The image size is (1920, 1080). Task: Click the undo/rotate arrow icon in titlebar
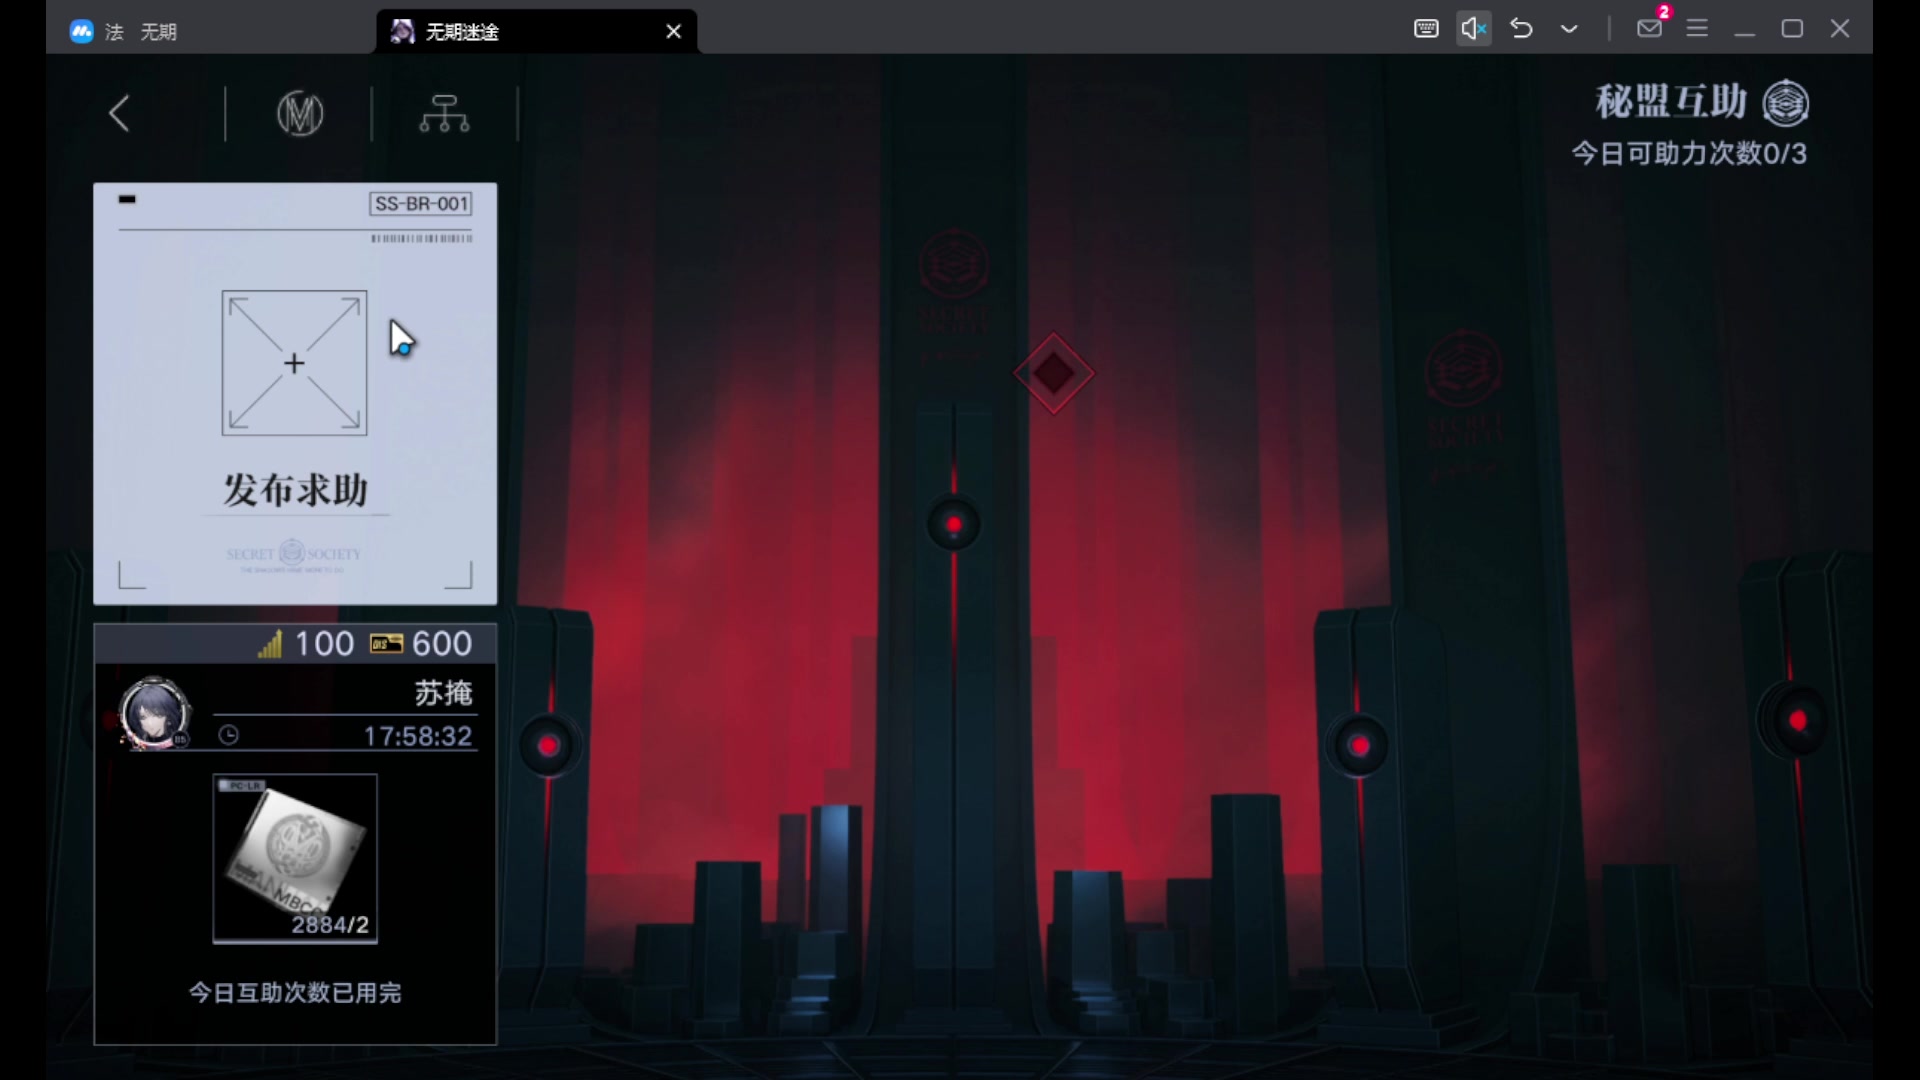1521,28
